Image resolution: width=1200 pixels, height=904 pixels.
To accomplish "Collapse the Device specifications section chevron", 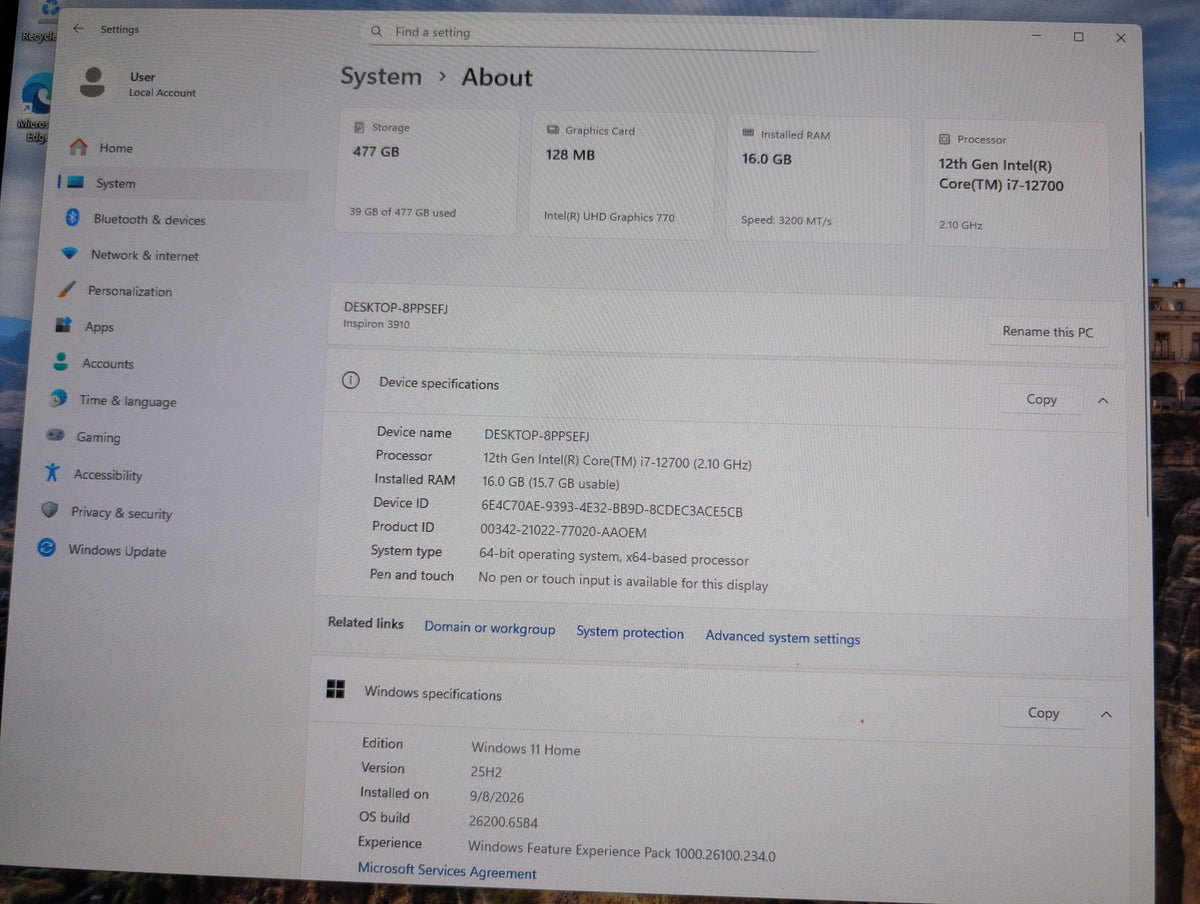I will 1103,400.
